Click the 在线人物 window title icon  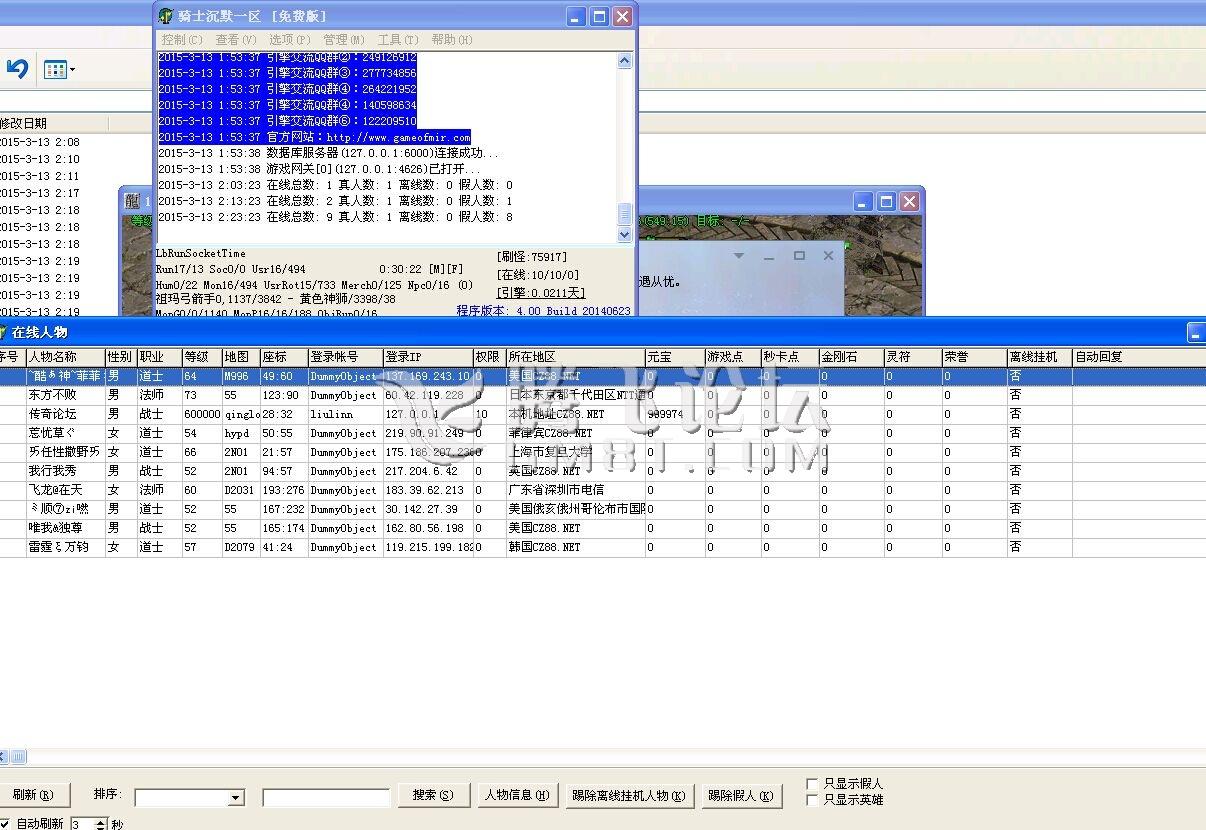(3, 332)
